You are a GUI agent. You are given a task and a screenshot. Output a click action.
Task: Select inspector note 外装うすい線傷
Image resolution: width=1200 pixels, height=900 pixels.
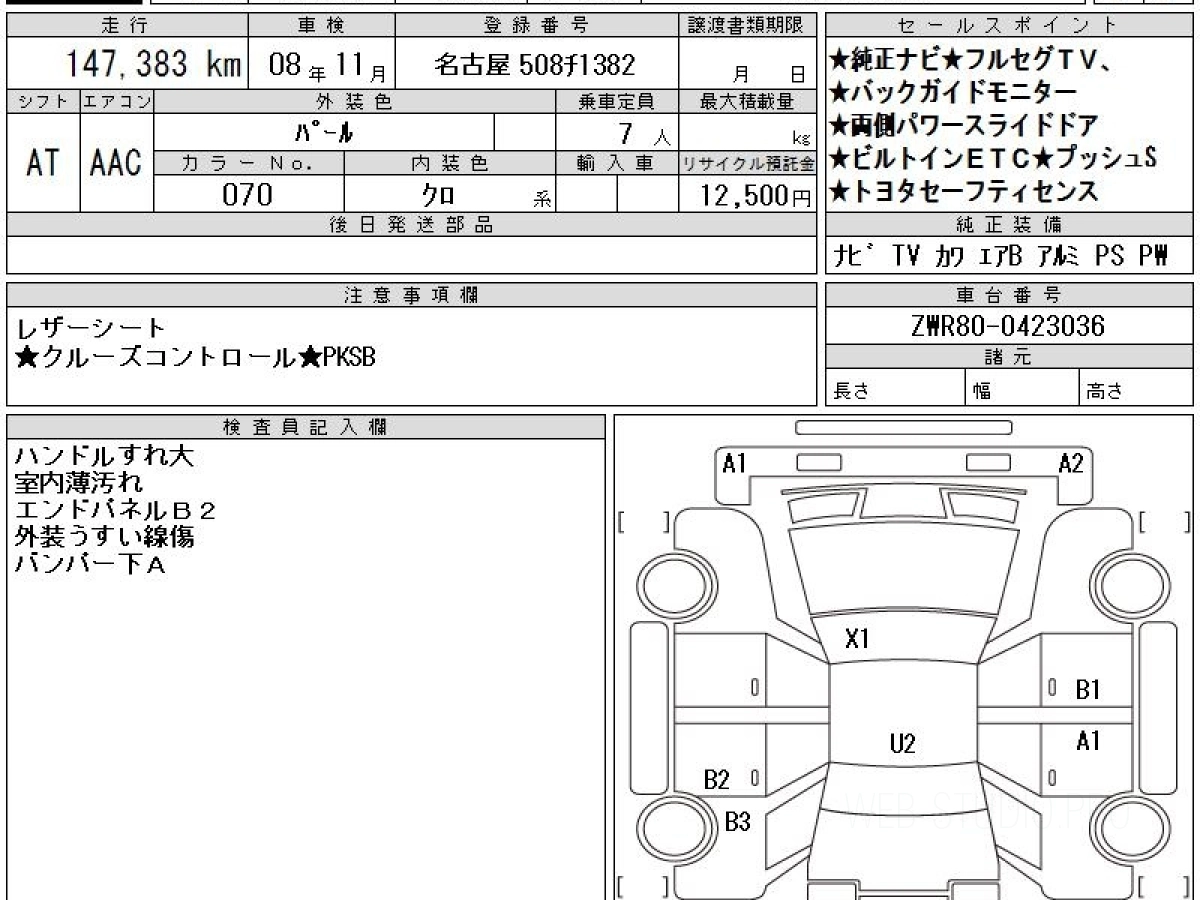click(x=104, y=537)
